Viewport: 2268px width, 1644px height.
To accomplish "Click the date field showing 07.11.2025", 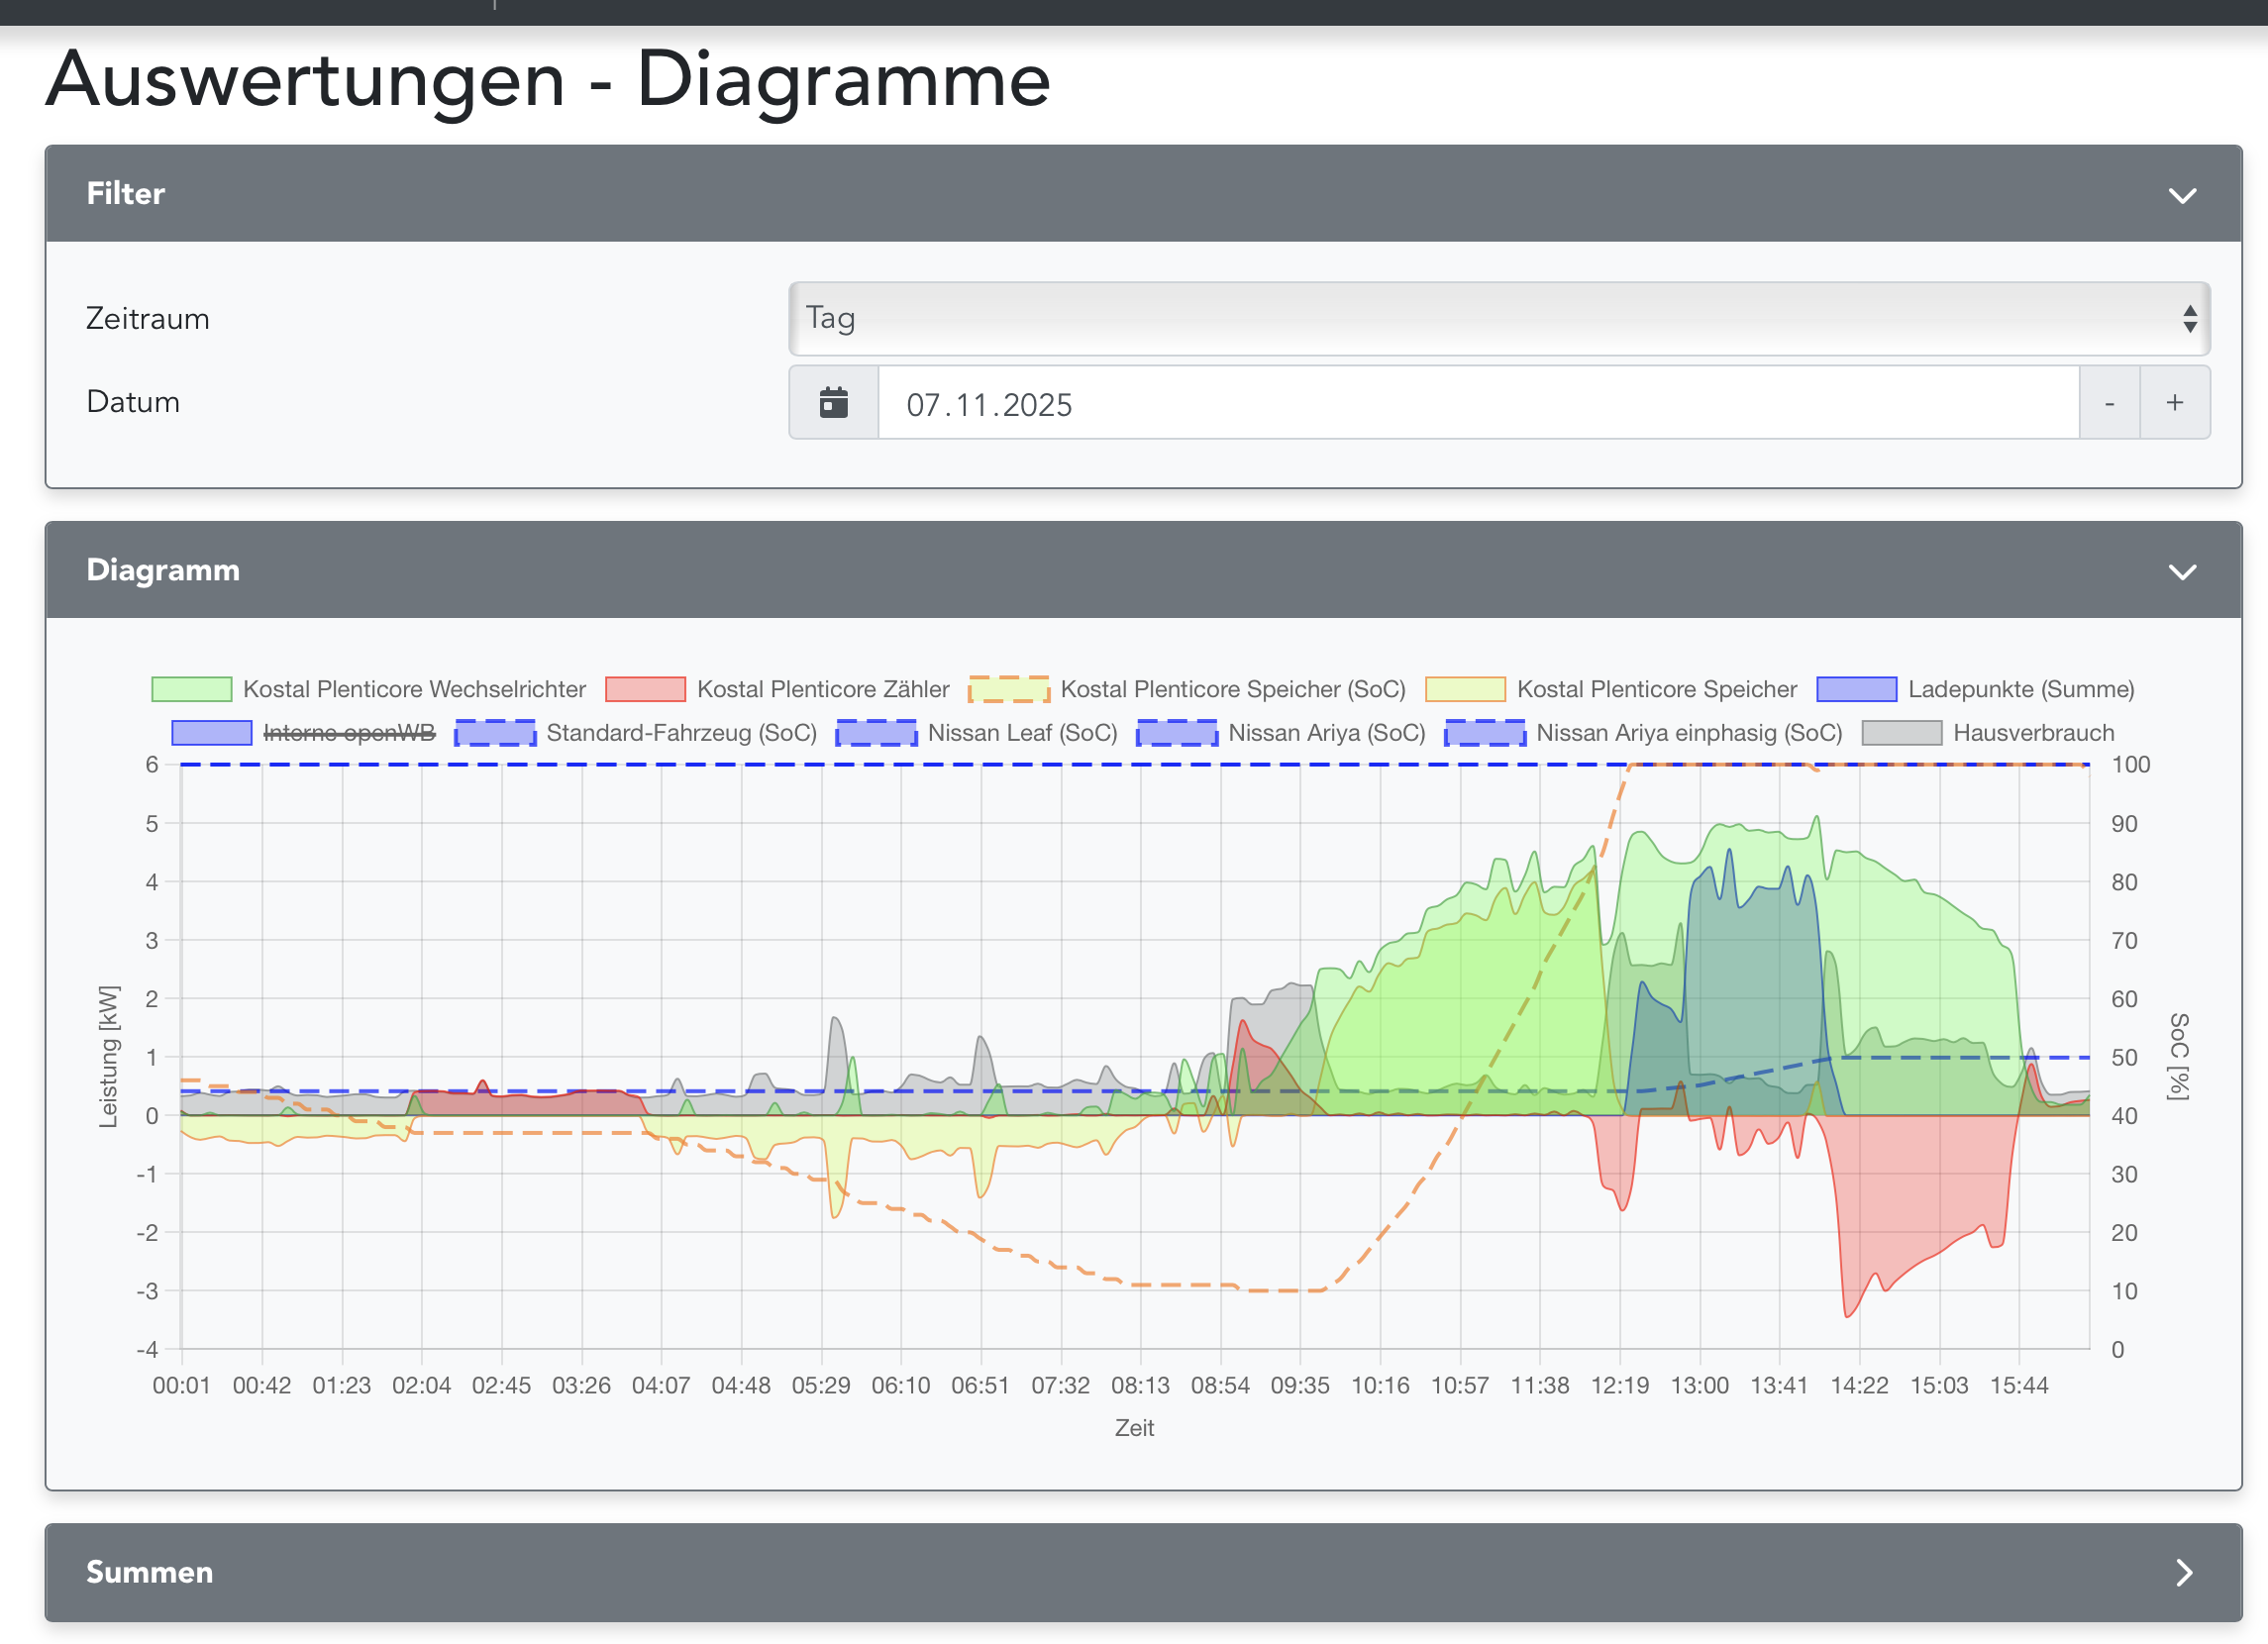I will 1478,403.
